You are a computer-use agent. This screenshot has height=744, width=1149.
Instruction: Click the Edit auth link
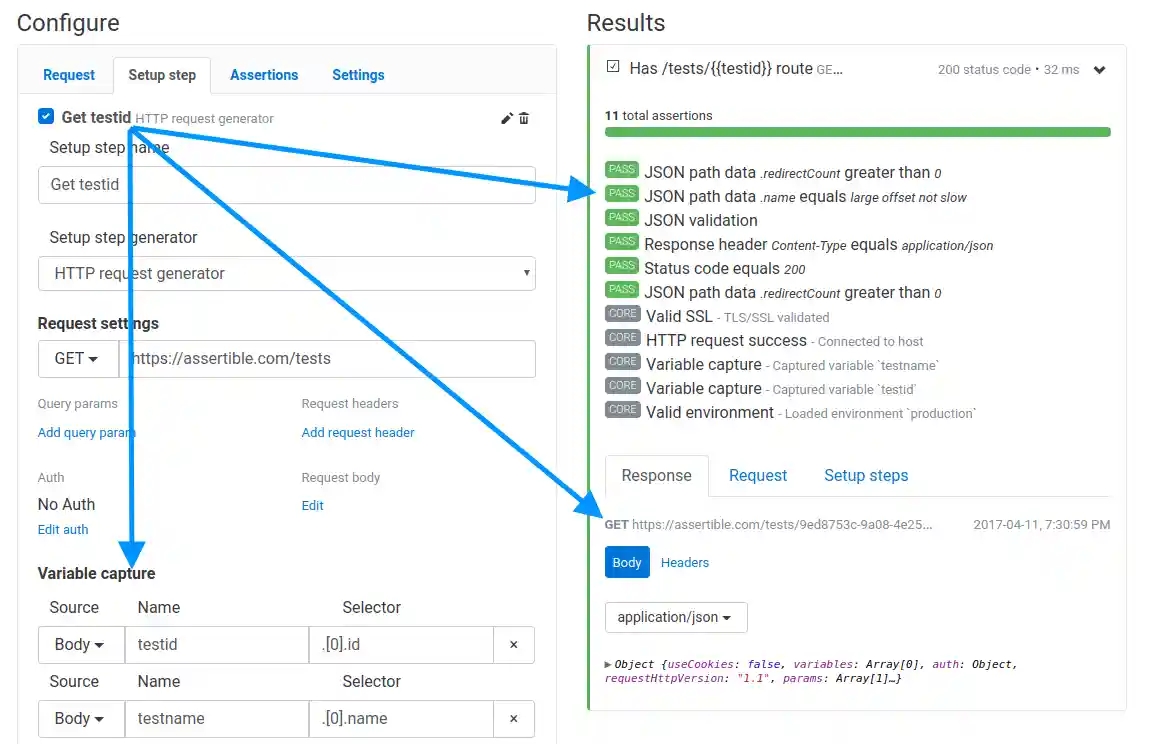tap(62, 529)
